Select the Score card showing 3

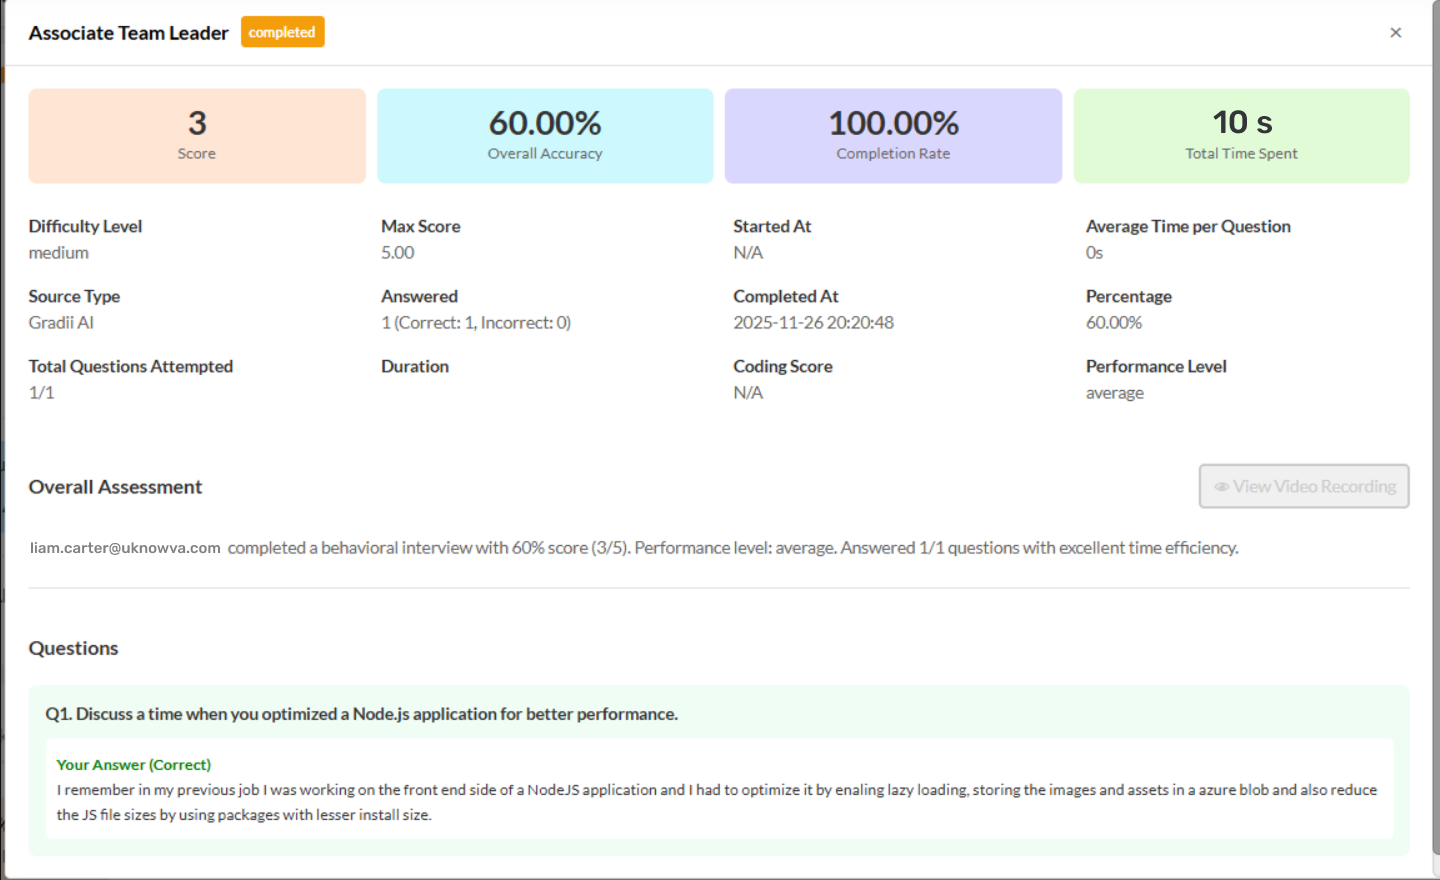(x=197, y=136)
